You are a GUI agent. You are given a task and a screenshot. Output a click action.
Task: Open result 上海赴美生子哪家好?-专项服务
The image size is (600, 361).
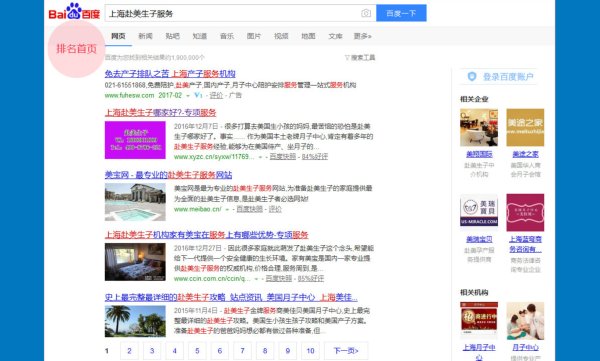(160, 113)
